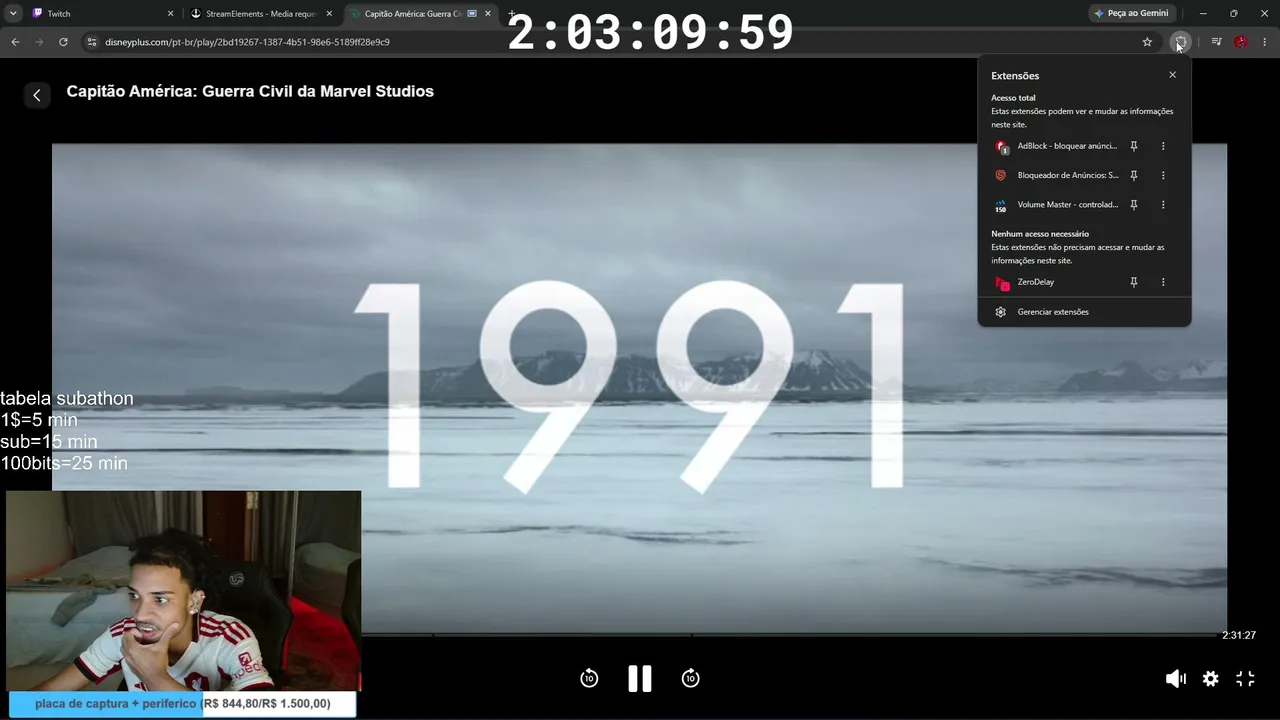Open the AdBlock extension
Screen dimensions: 1280x720
point(1056,146)
